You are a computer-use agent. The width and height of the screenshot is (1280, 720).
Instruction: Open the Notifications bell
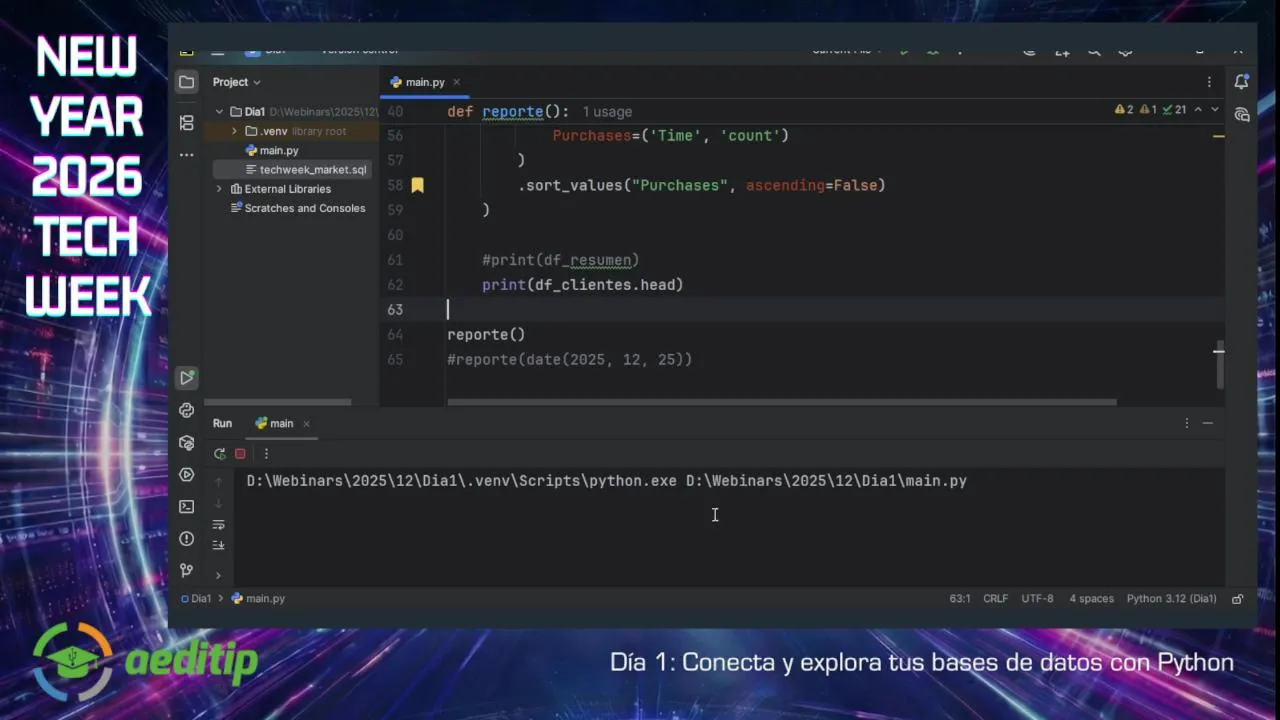tap(1242, 82)
